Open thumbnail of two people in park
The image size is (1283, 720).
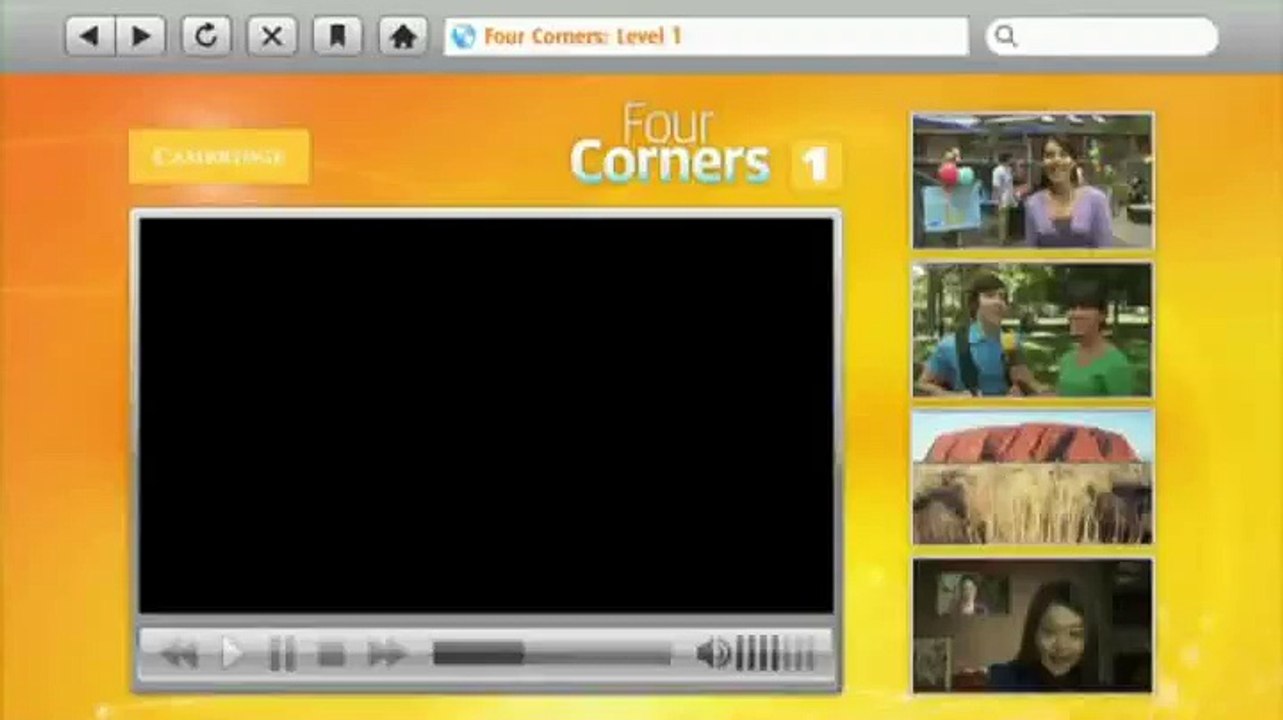coord(1032,330)
